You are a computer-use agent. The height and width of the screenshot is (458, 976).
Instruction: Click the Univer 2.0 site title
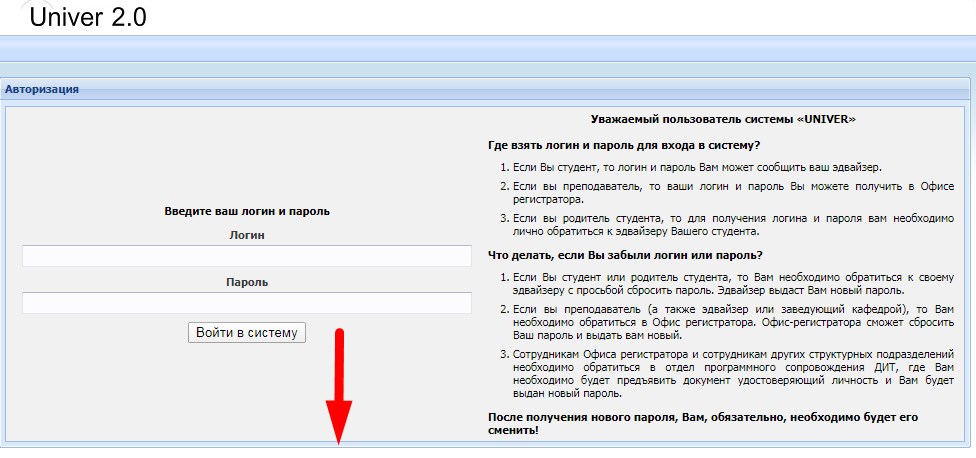click(x=89, y=17)
